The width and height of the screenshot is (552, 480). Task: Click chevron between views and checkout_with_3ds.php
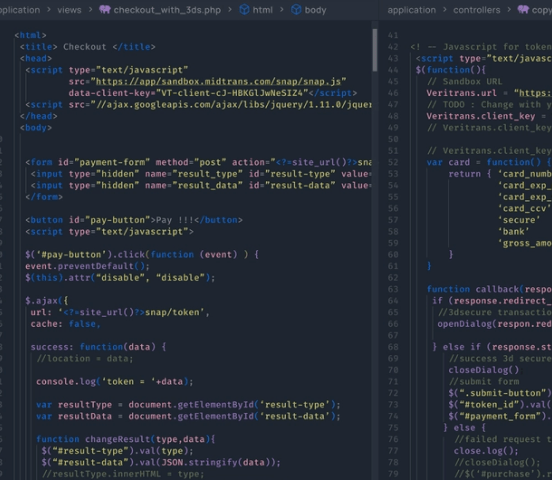click(x=90, y=10)
